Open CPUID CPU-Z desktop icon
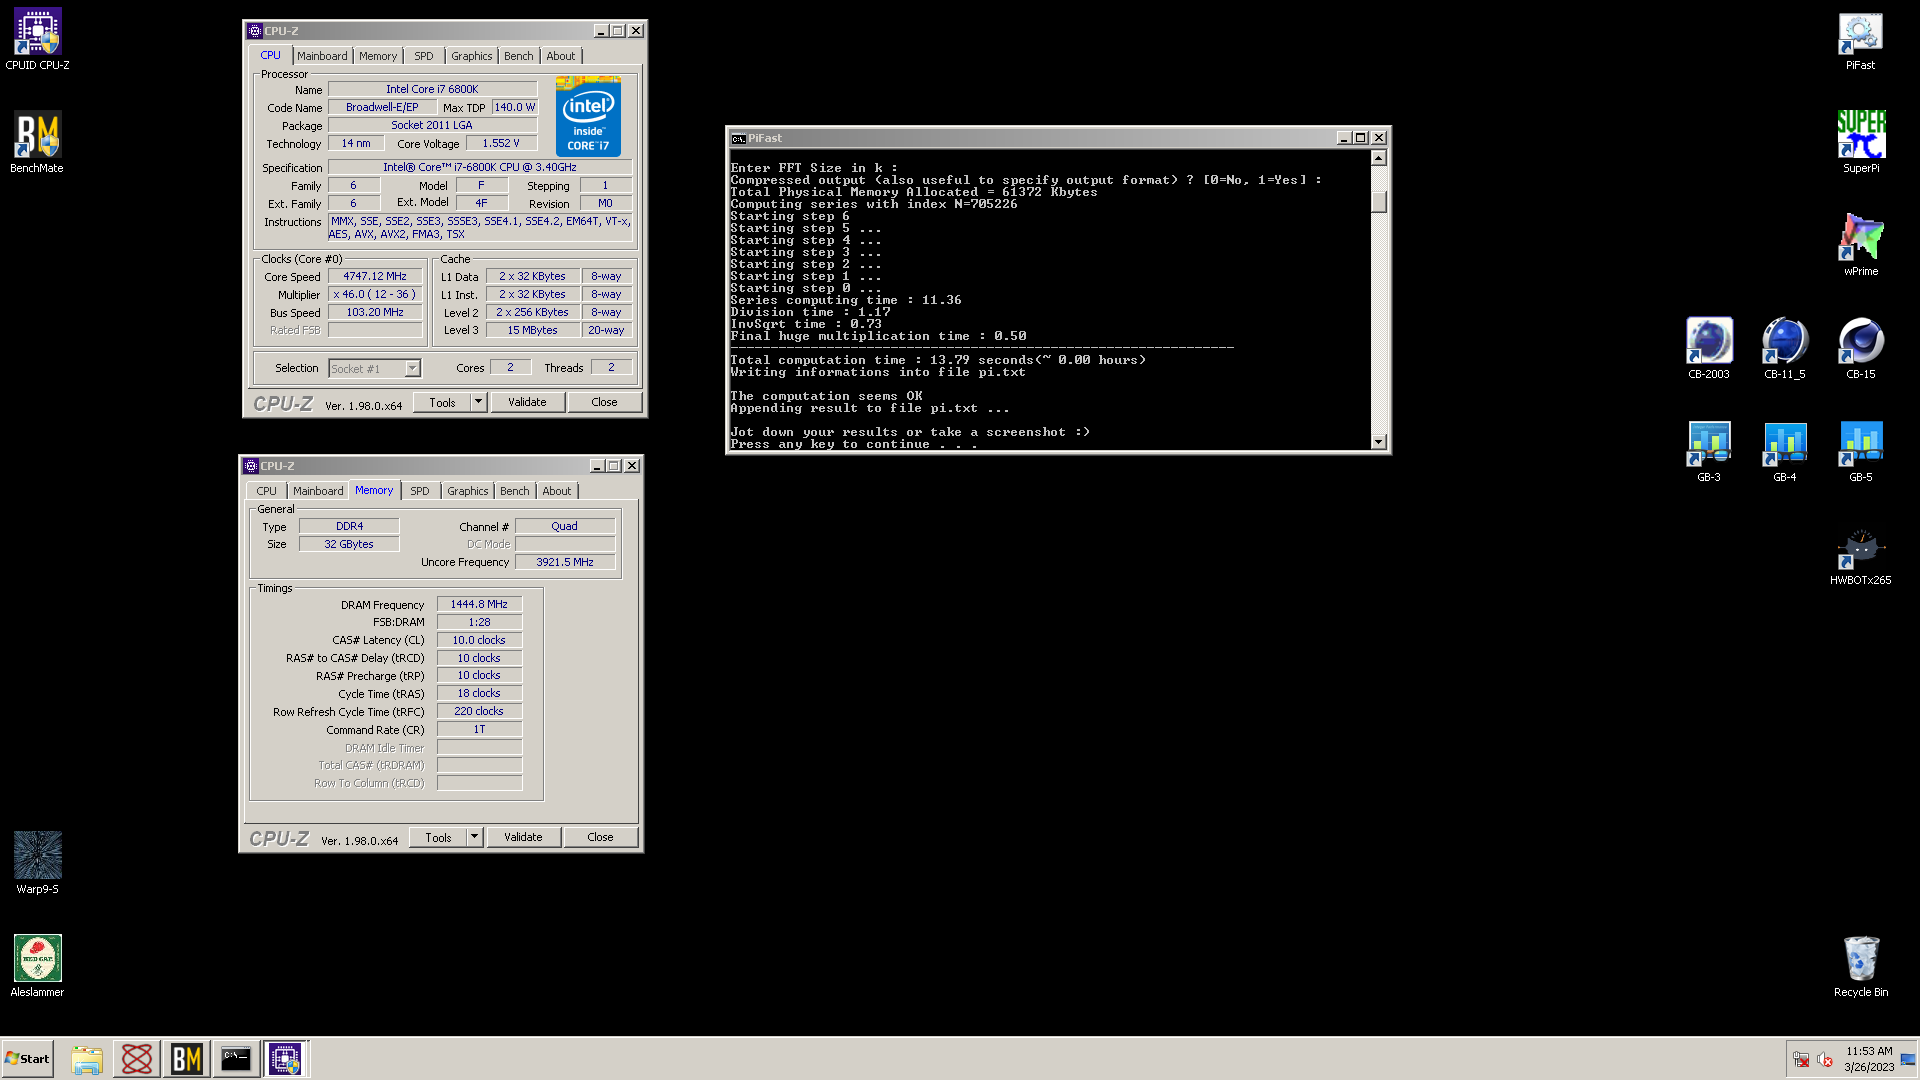Viewport: 1920px width, 1080px height. [x=37, y=40]
